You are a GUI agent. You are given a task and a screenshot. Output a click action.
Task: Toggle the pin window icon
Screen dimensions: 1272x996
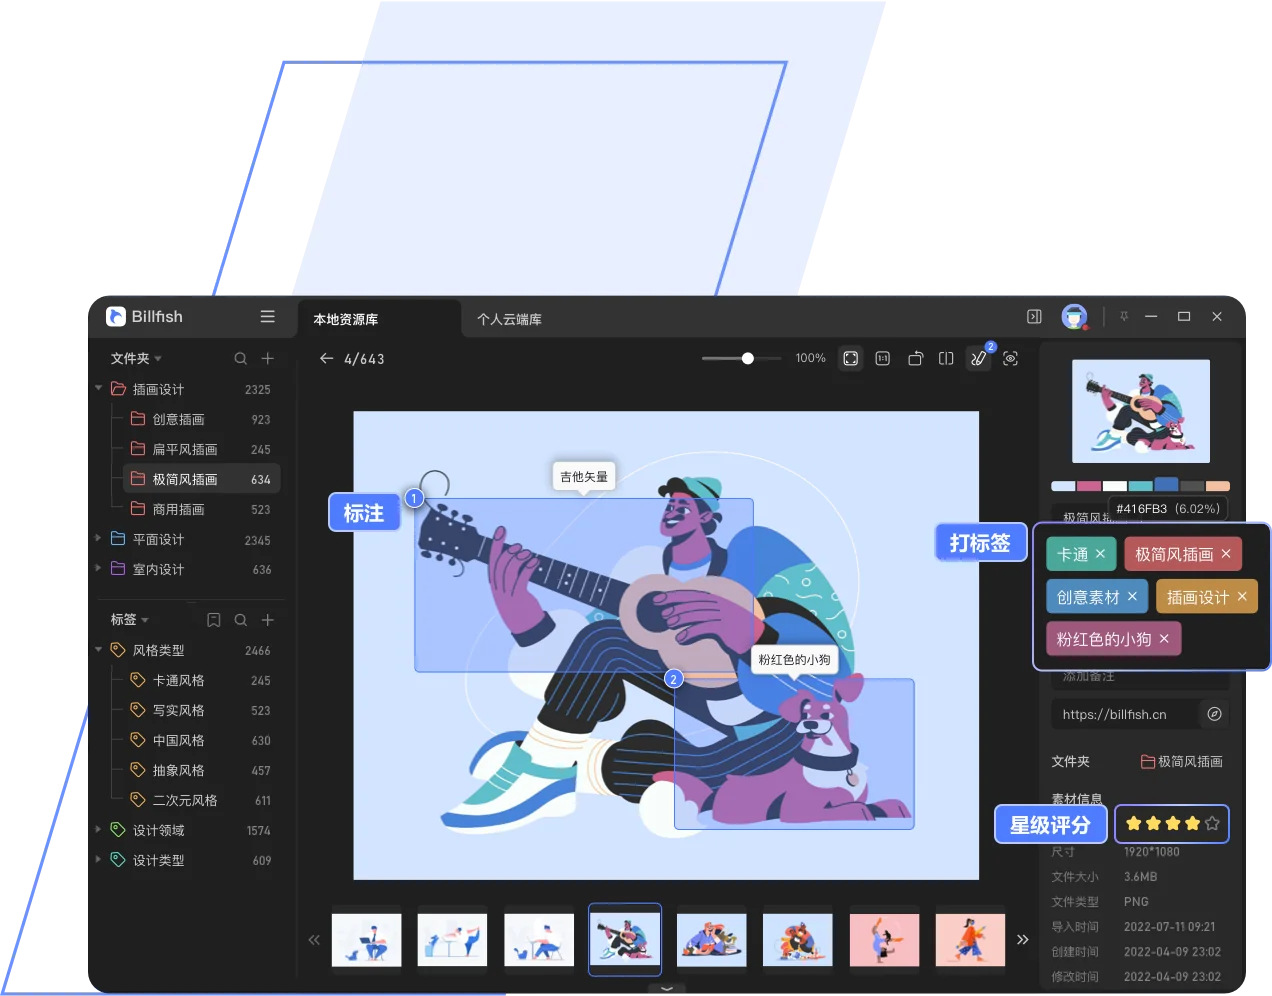click(x=1124, y=317)
